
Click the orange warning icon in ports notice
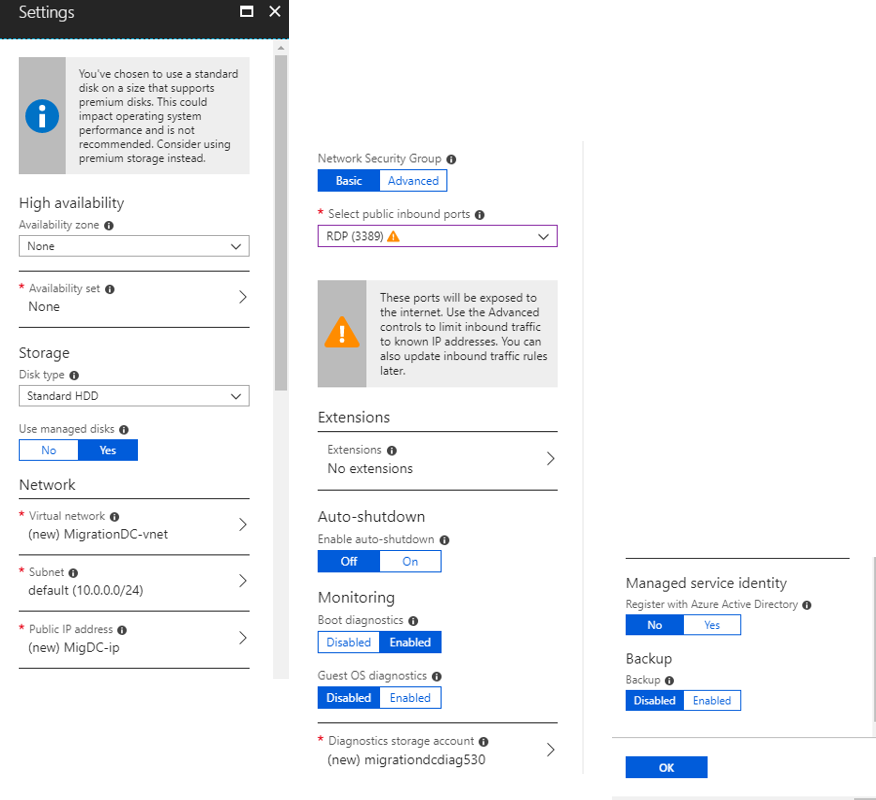click(342, 332)
